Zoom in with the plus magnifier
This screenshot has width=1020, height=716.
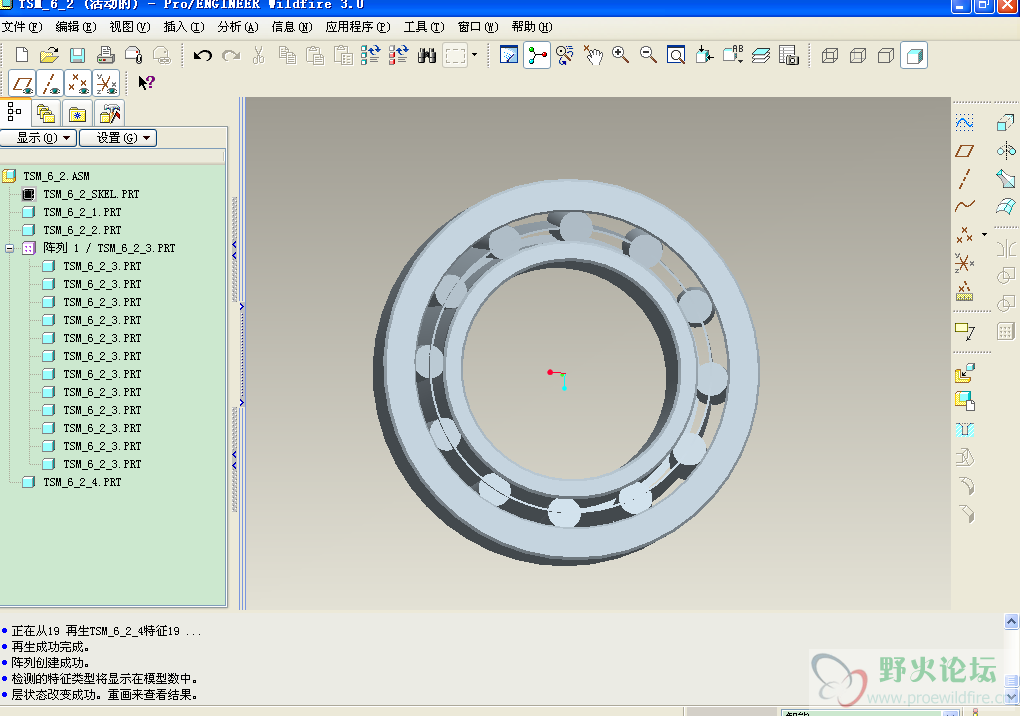click(621, 55)
